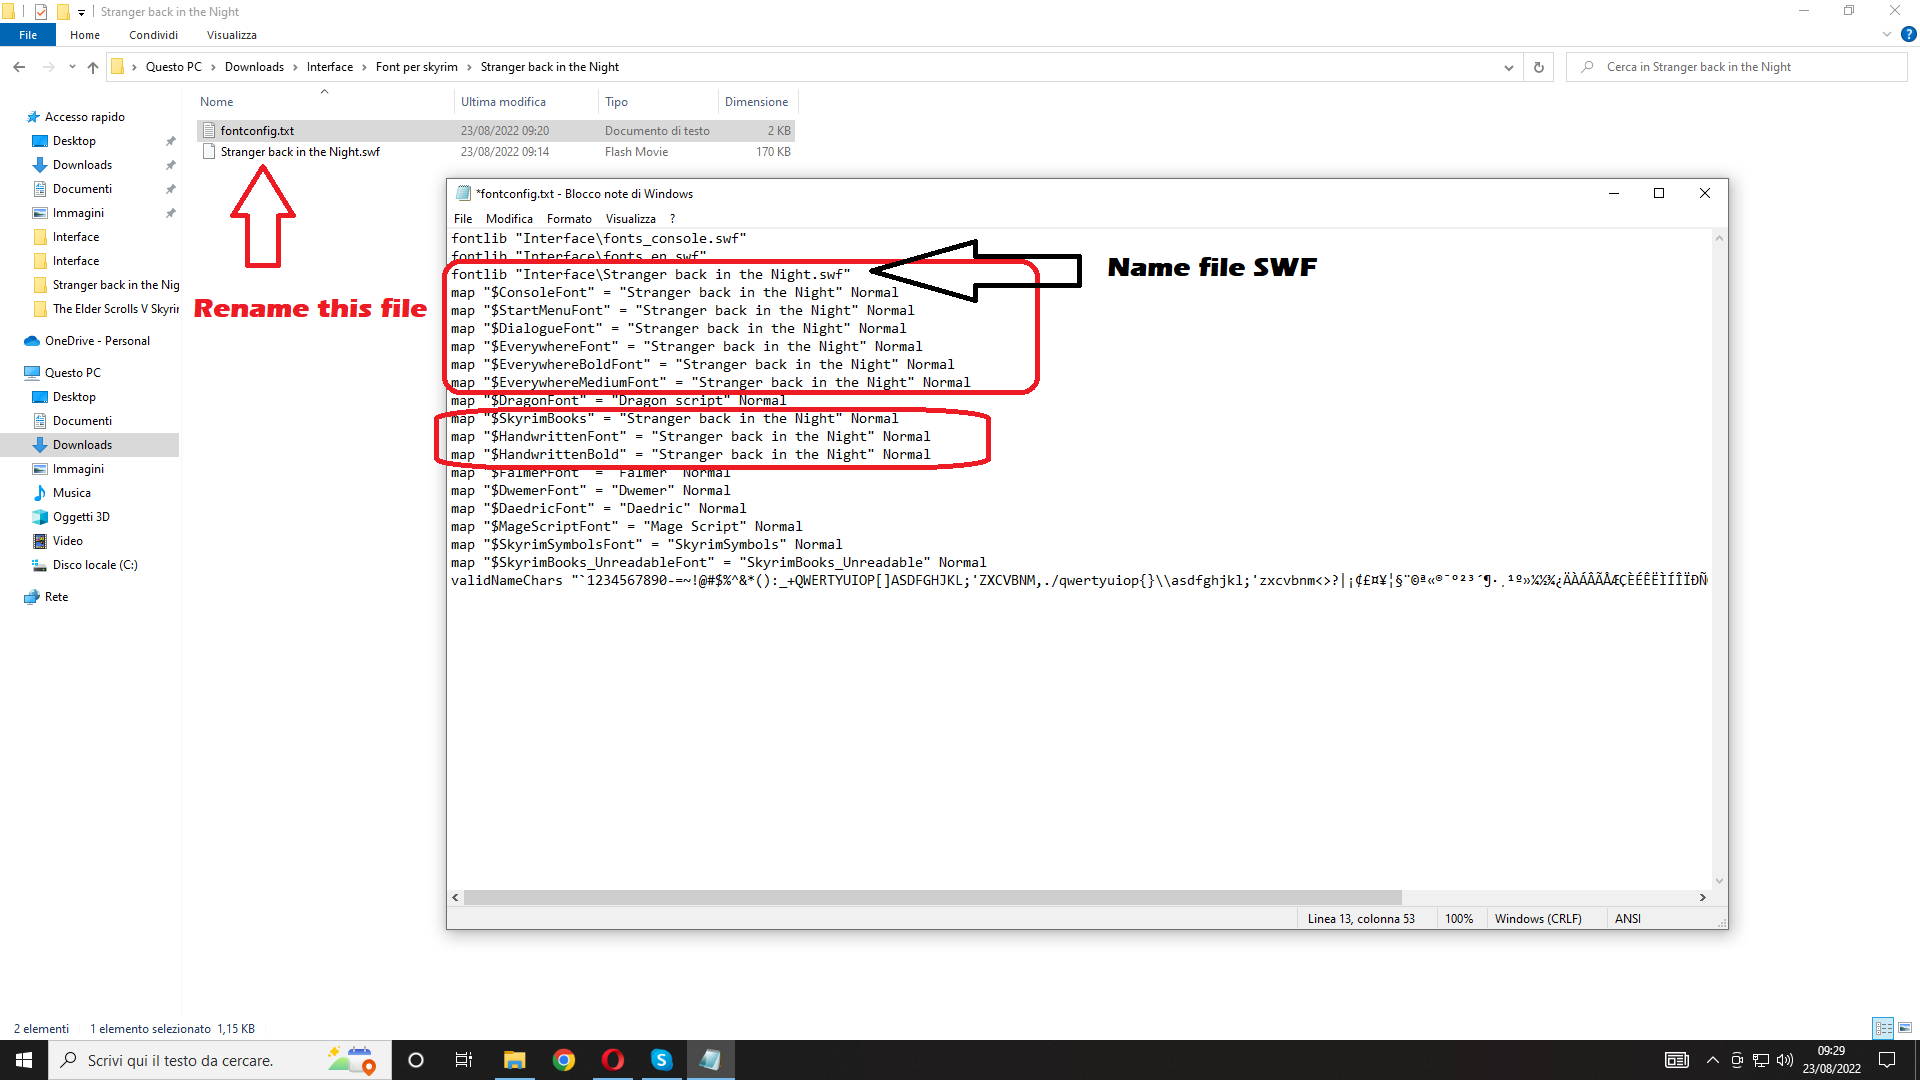
Task: Click Notepad vertical scrollbar down arrow
Action: (1719, 881)
